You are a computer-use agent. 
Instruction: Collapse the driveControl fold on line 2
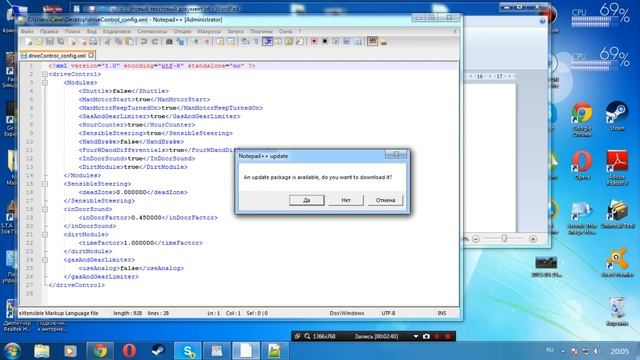click(x=45, y=74)
